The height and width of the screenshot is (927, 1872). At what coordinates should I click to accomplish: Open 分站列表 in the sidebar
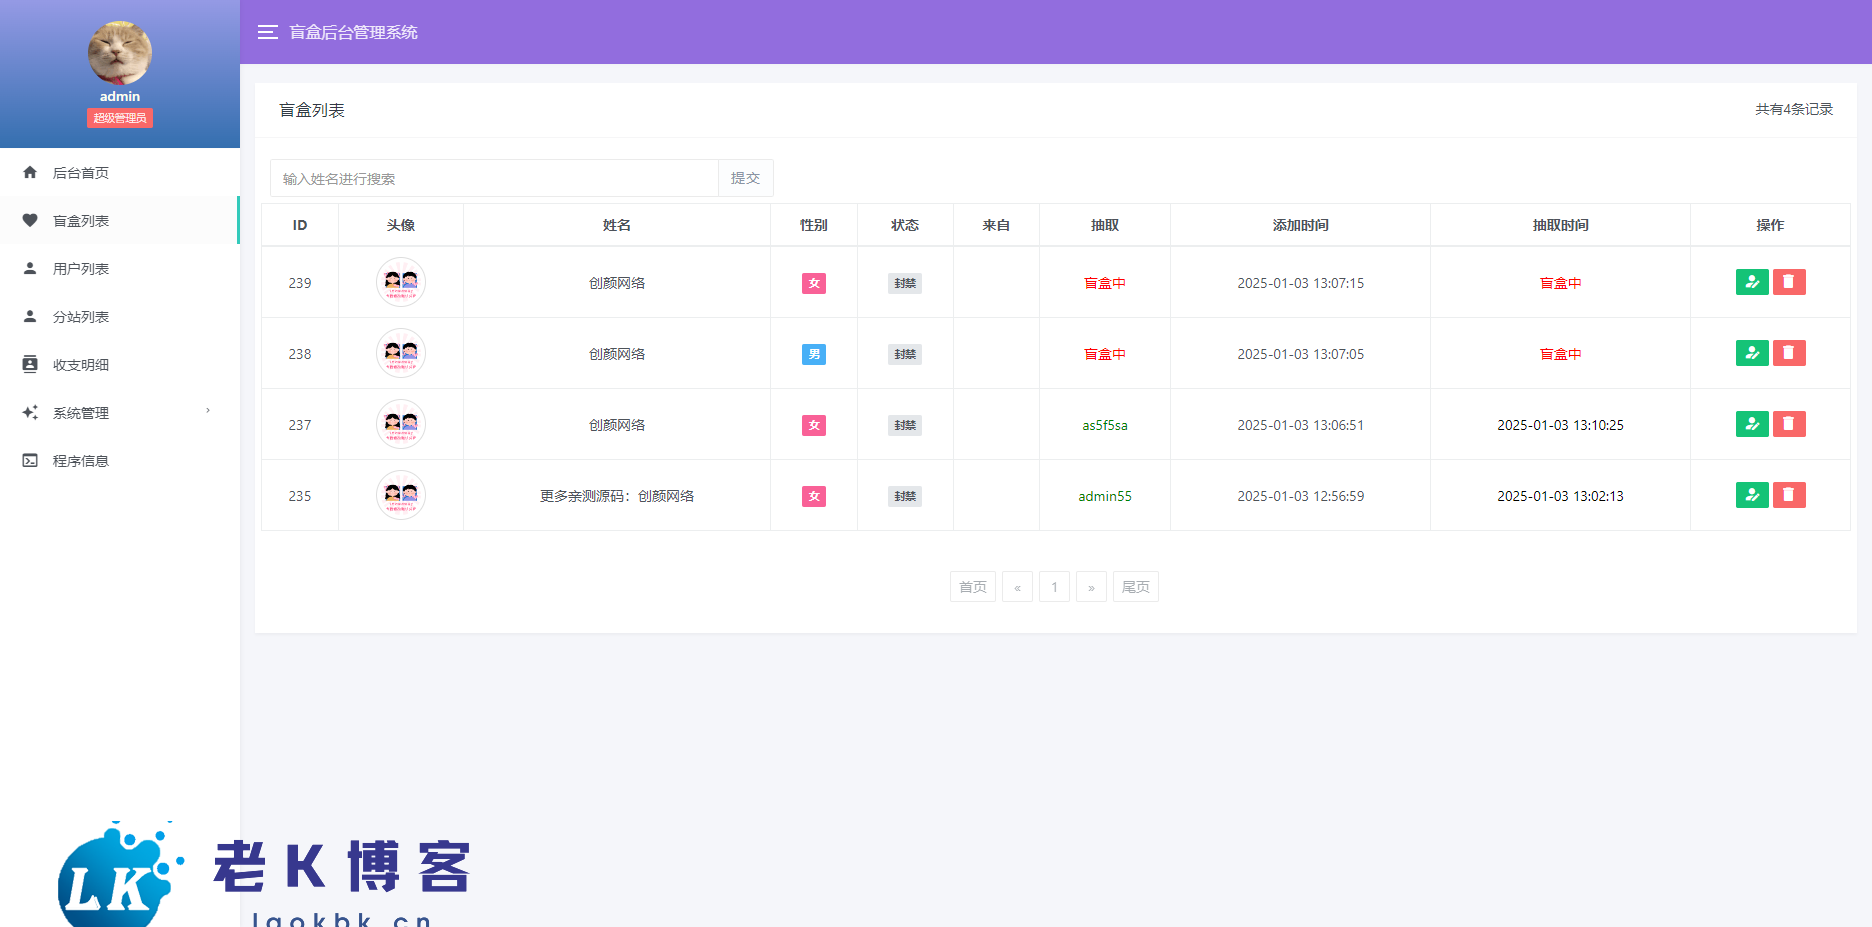pos(81,317)
